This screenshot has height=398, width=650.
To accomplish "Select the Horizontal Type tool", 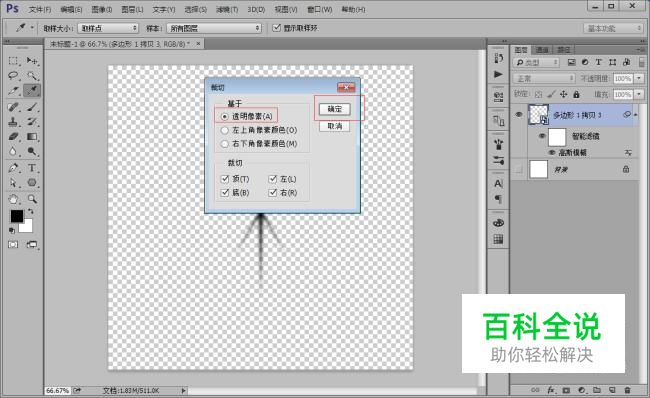I will (32, 168).
